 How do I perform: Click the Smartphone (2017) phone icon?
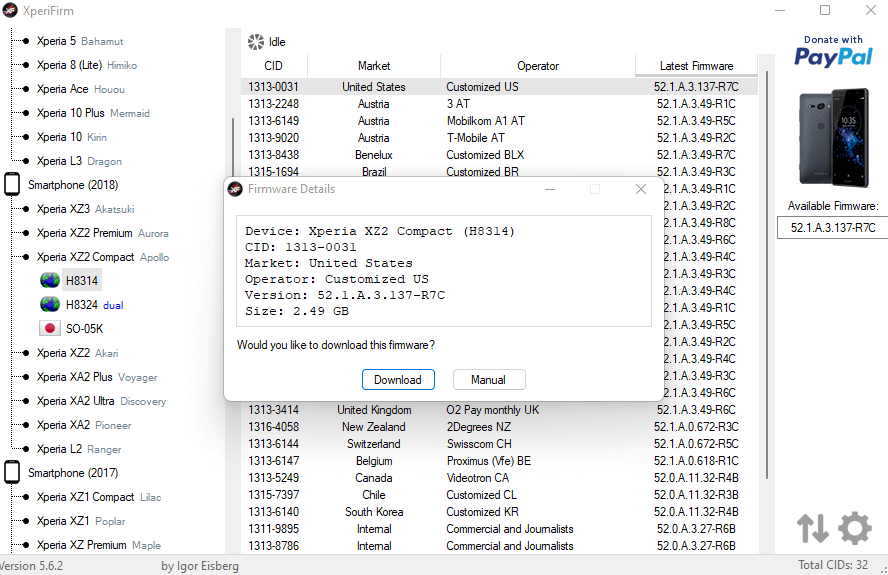coord(12,472)
